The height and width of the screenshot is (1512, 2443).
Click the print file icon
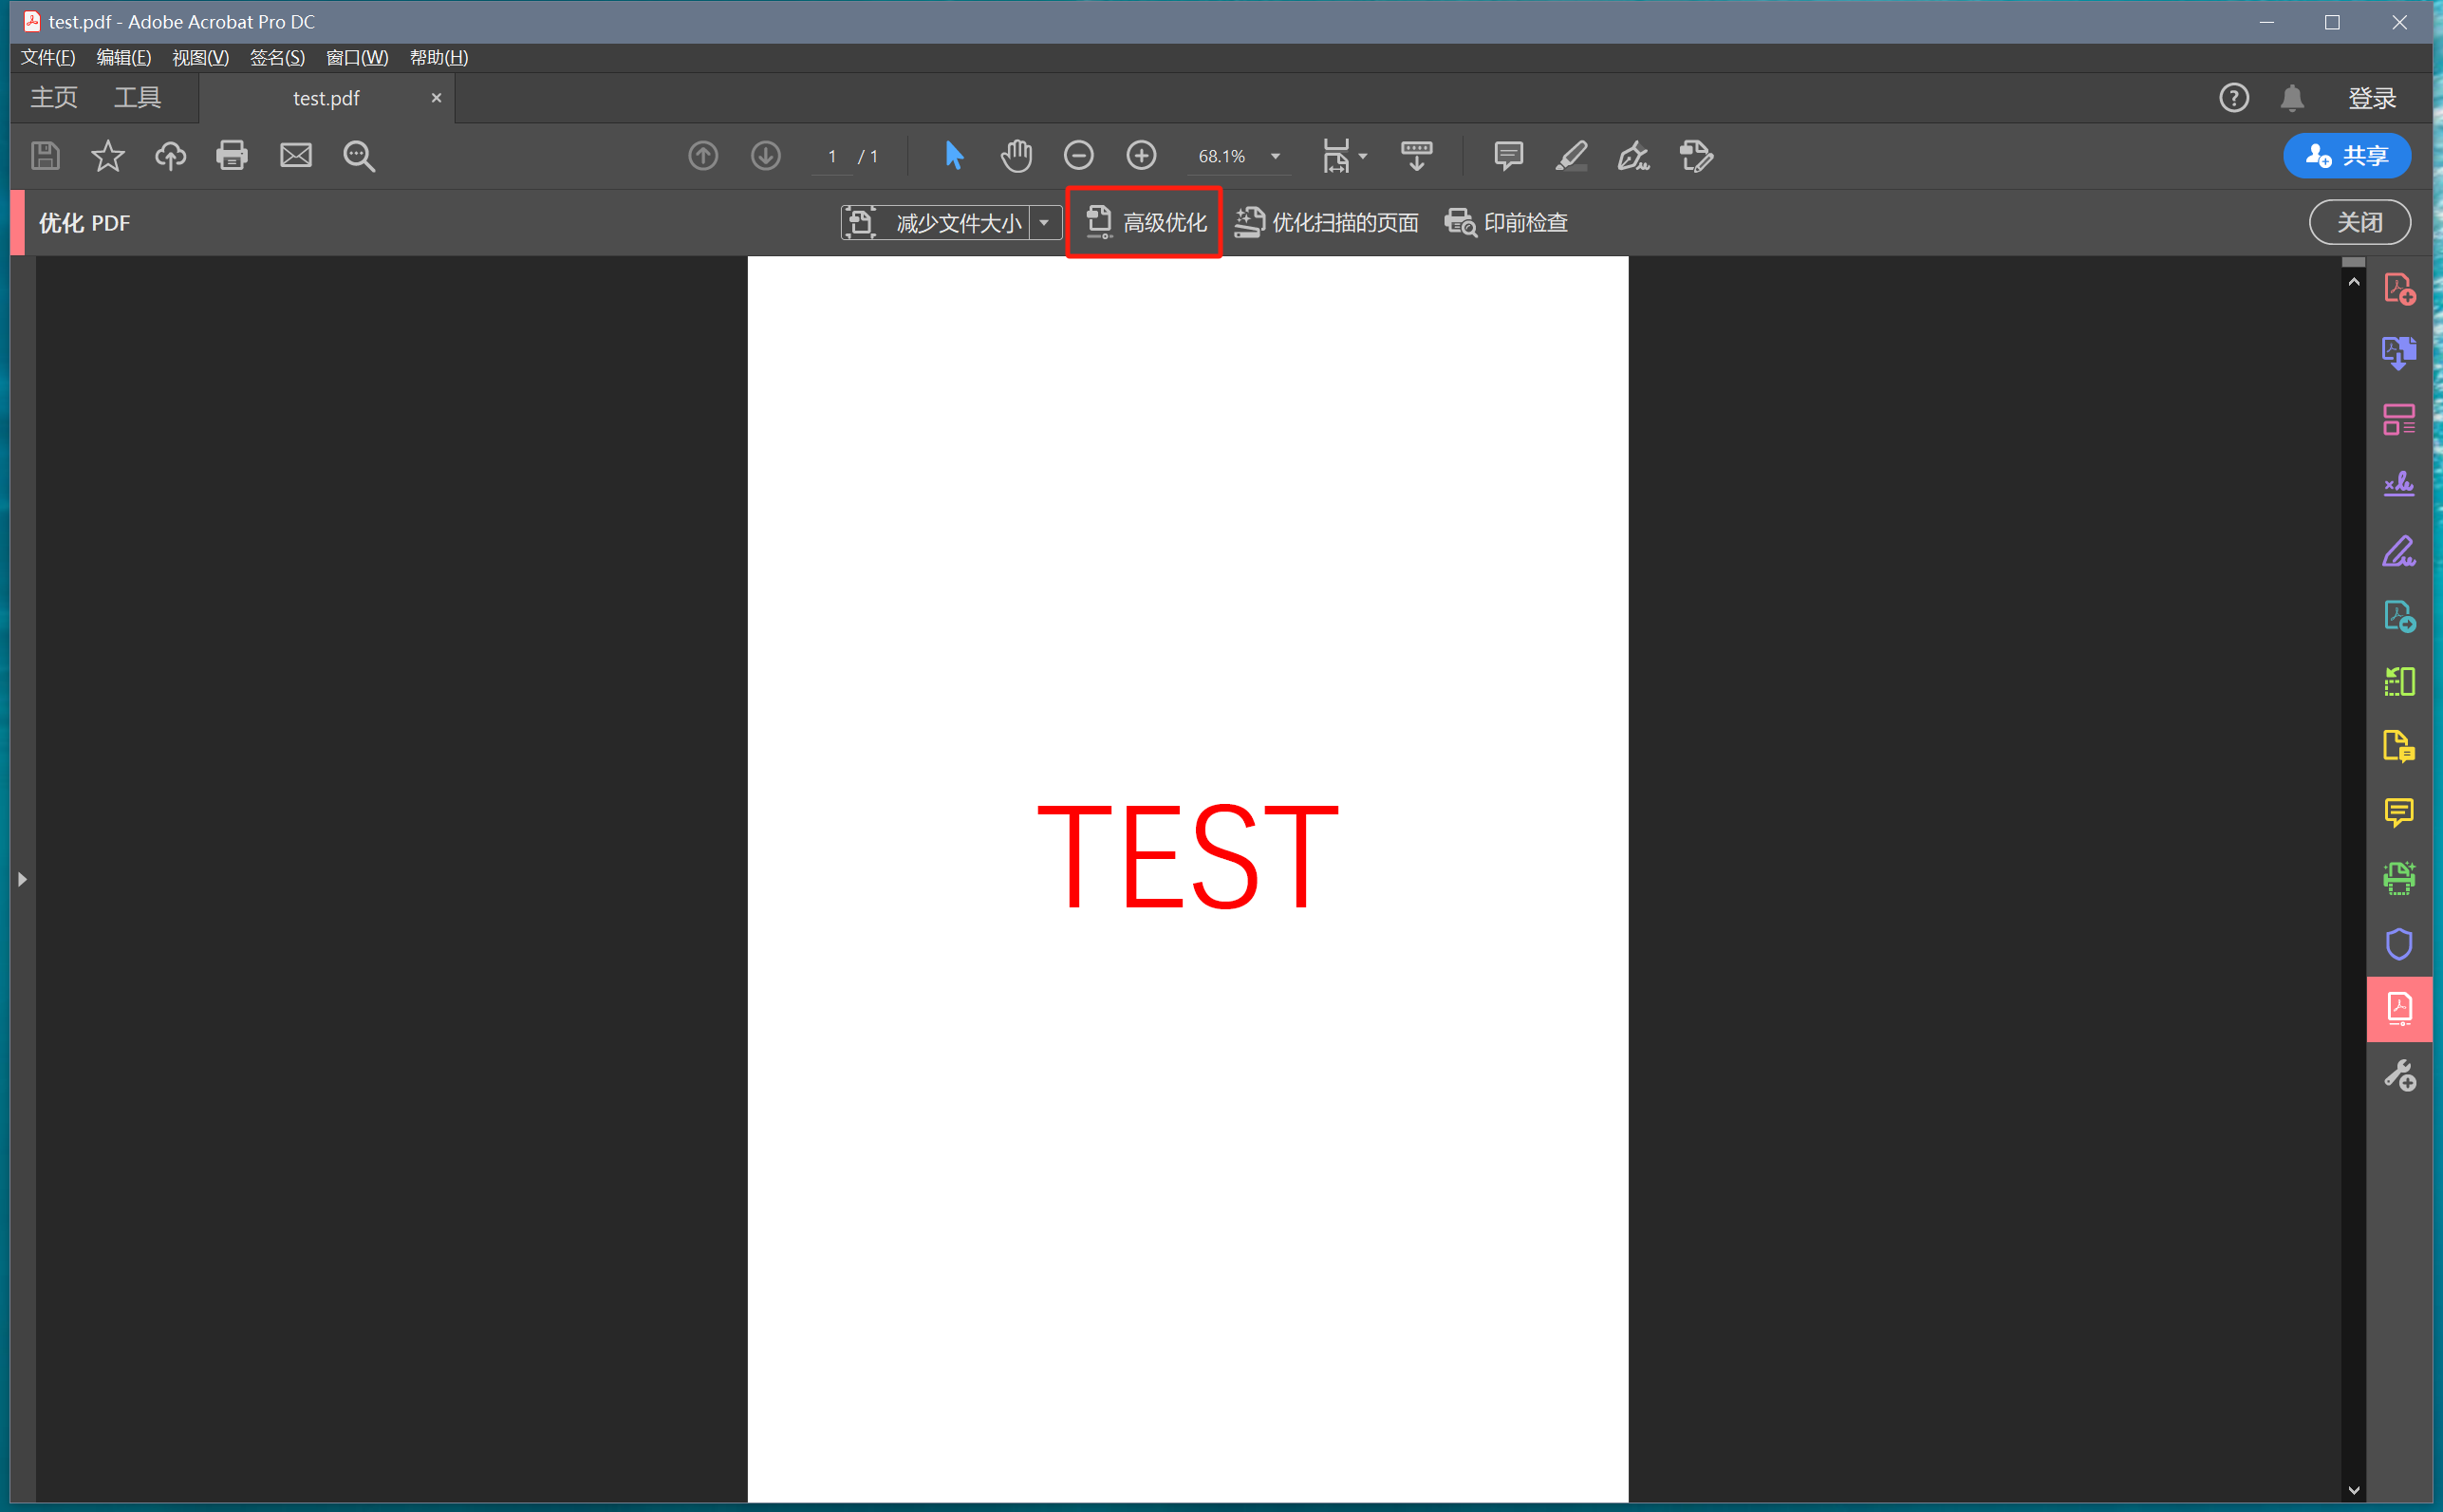(x=232, y=156)
